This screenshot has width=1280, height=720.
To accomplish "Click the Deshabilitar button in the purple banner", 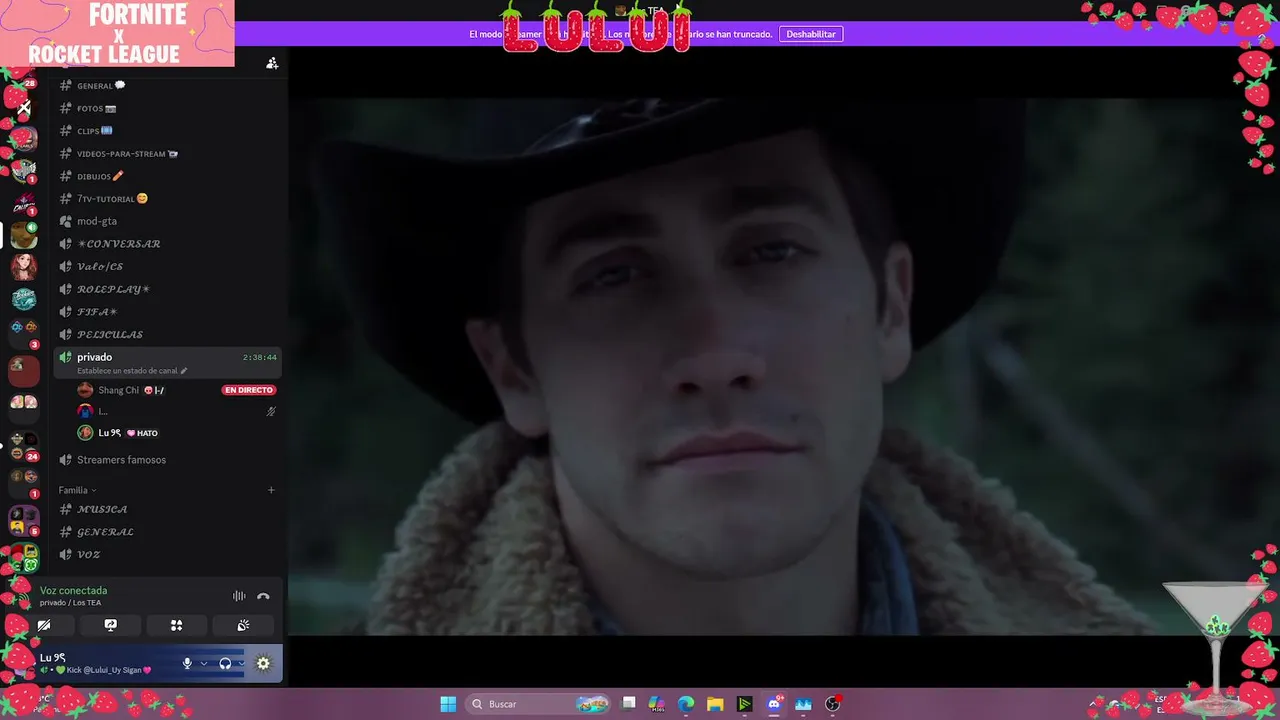I will pos(810,34).
